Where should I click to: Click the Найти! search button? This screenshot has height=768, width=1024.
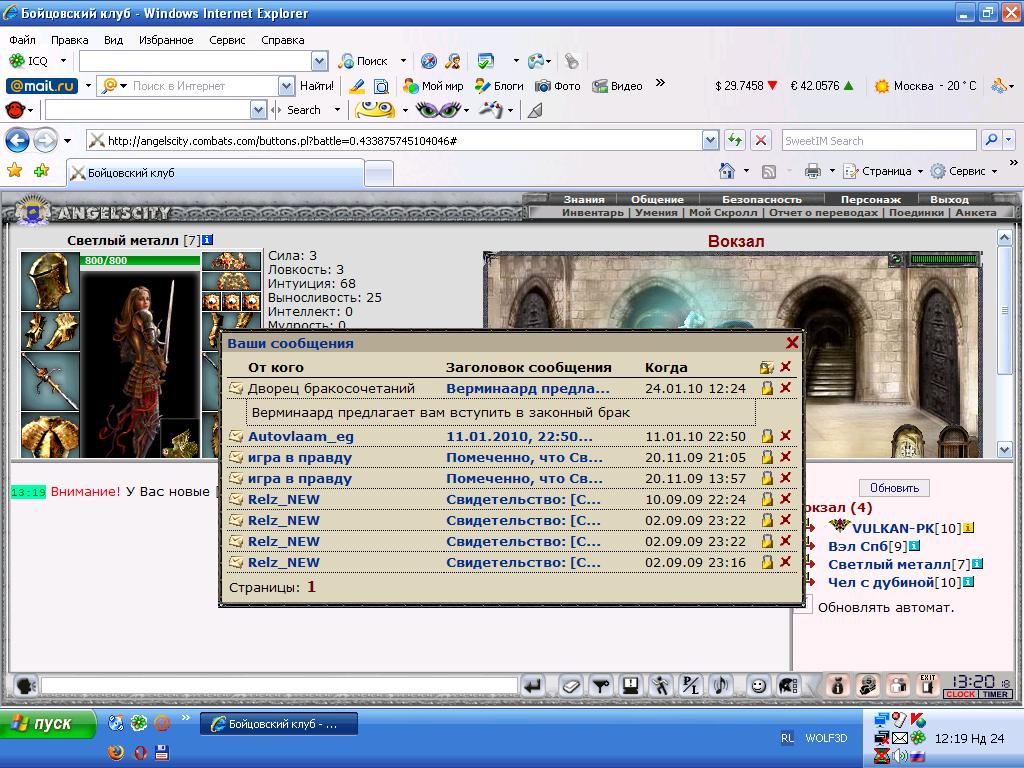pos(317,86)
